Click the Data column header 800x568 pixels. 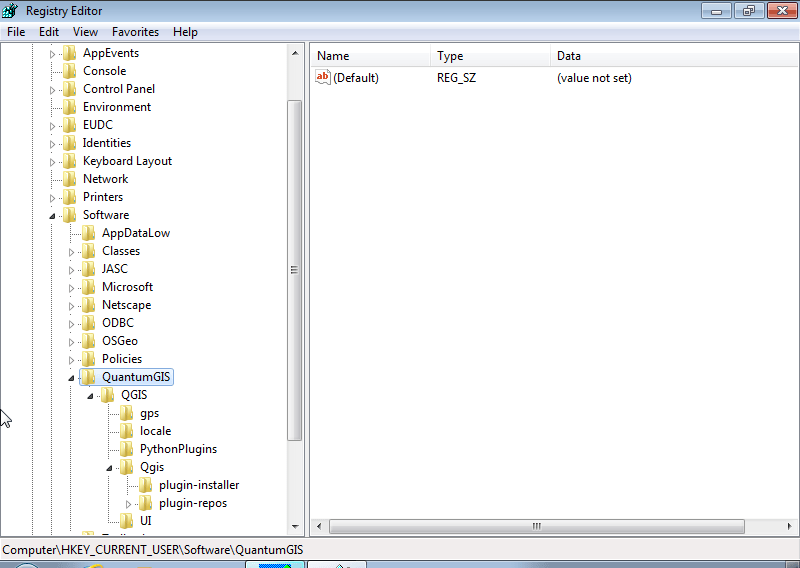coord(675,56)
